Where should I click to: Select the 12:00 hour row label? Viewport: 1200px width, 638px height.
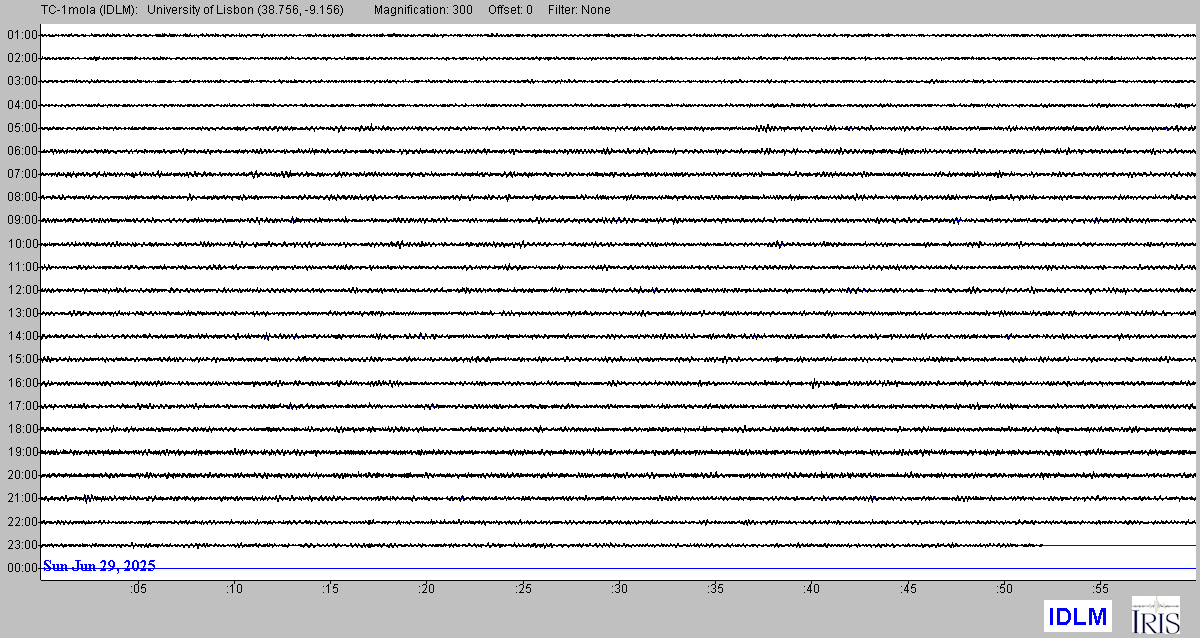pos(22,290)
